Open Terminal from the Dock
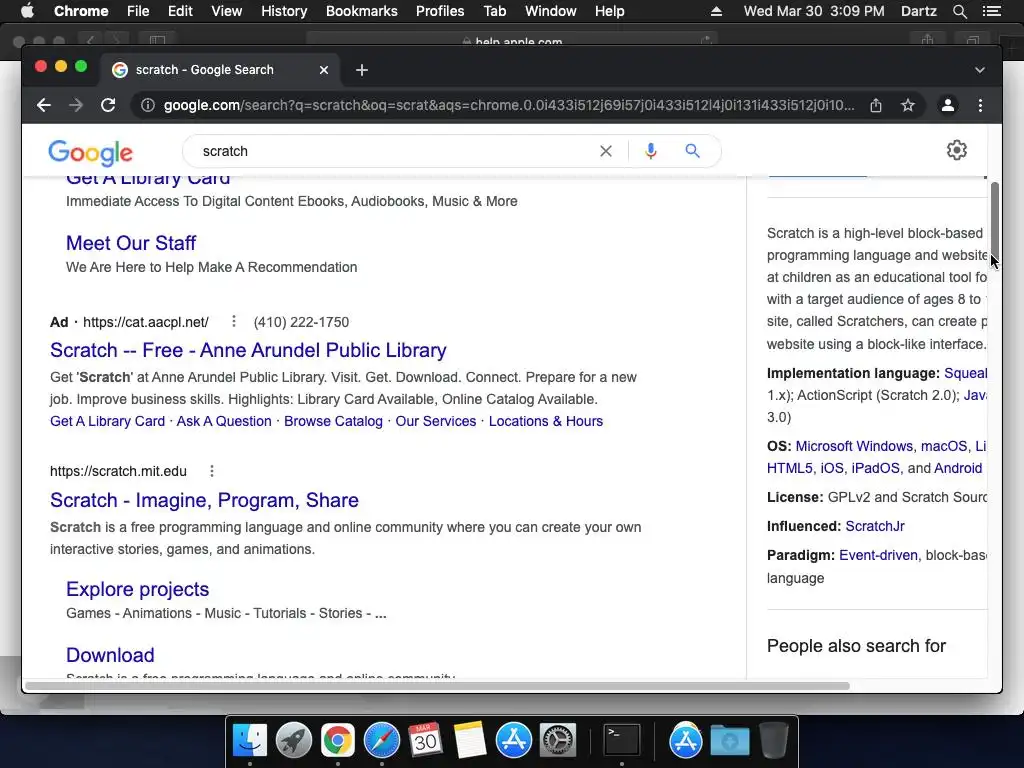The height and width of the screenshot is (768, 1024). (x=622, y=740)
